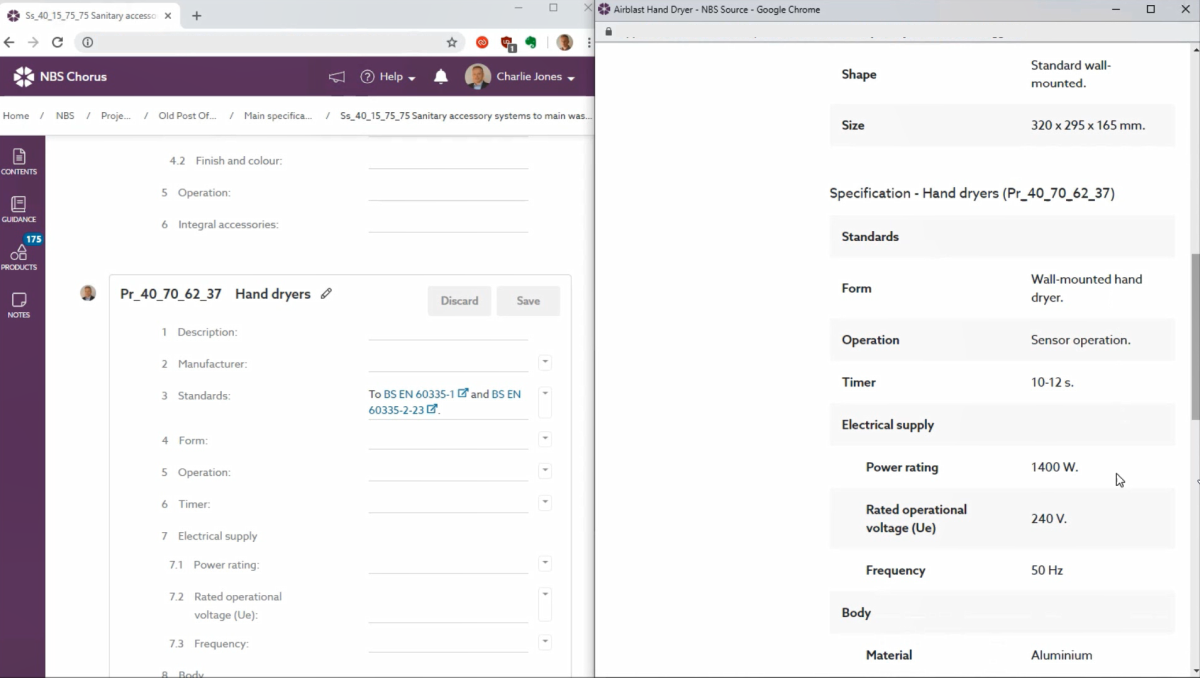Open the Notes sidebar panel
Viewport: 1200px width, 678px height.
pos(19,305)
